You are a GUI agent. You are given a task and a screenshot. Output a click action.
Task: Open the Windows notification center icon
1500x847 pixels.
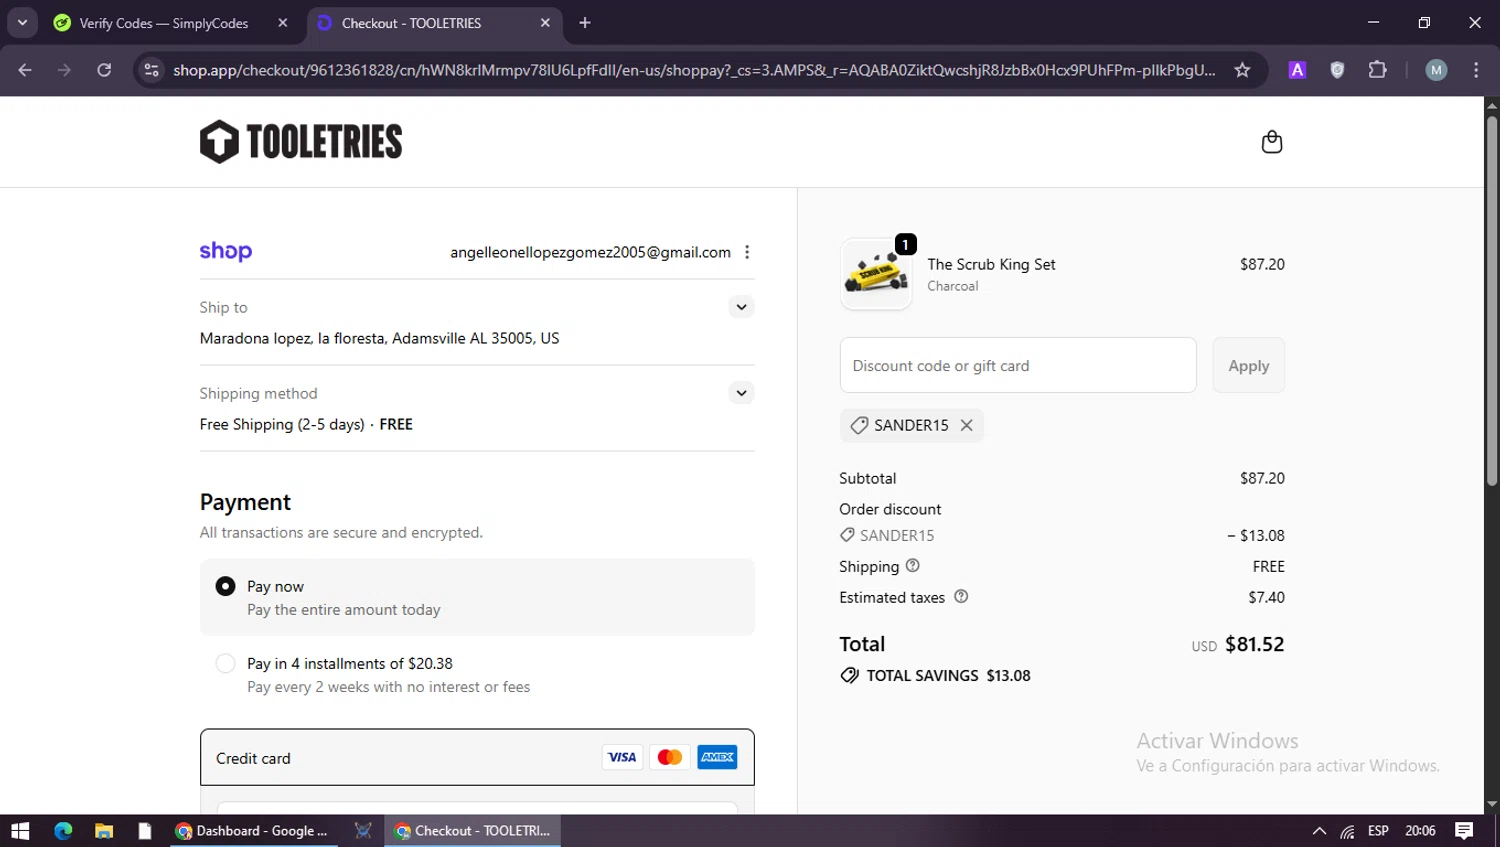[x=1464, y=831]
